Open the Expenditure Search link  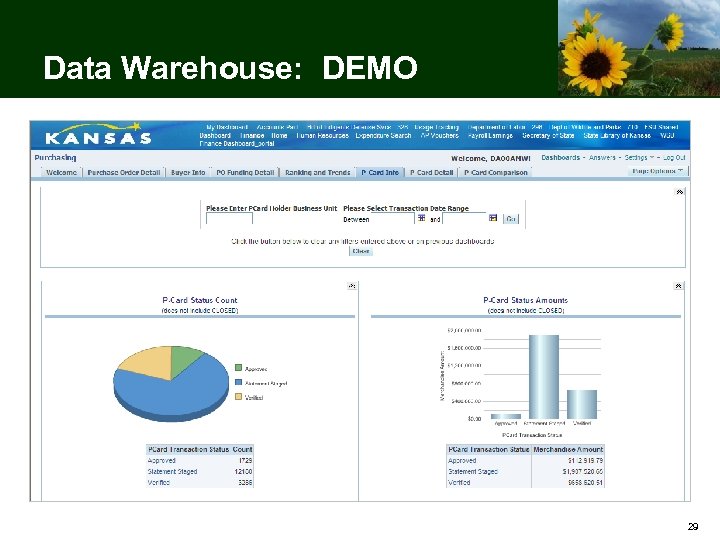383,135
